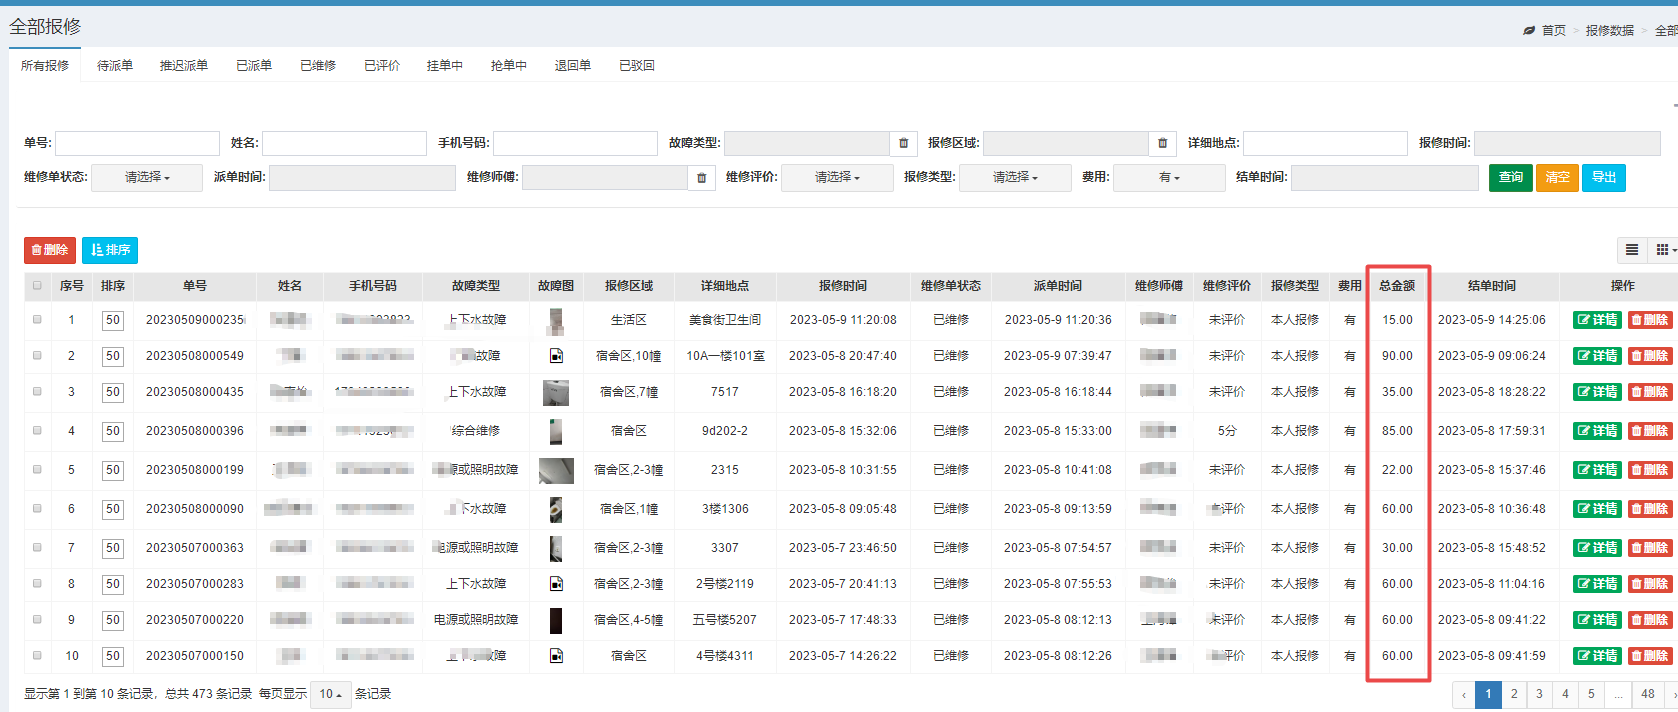Viewport: 1678px width, 712px height.
Task: Click 首页 in the breadcrumb
Action: [1554, 30]
